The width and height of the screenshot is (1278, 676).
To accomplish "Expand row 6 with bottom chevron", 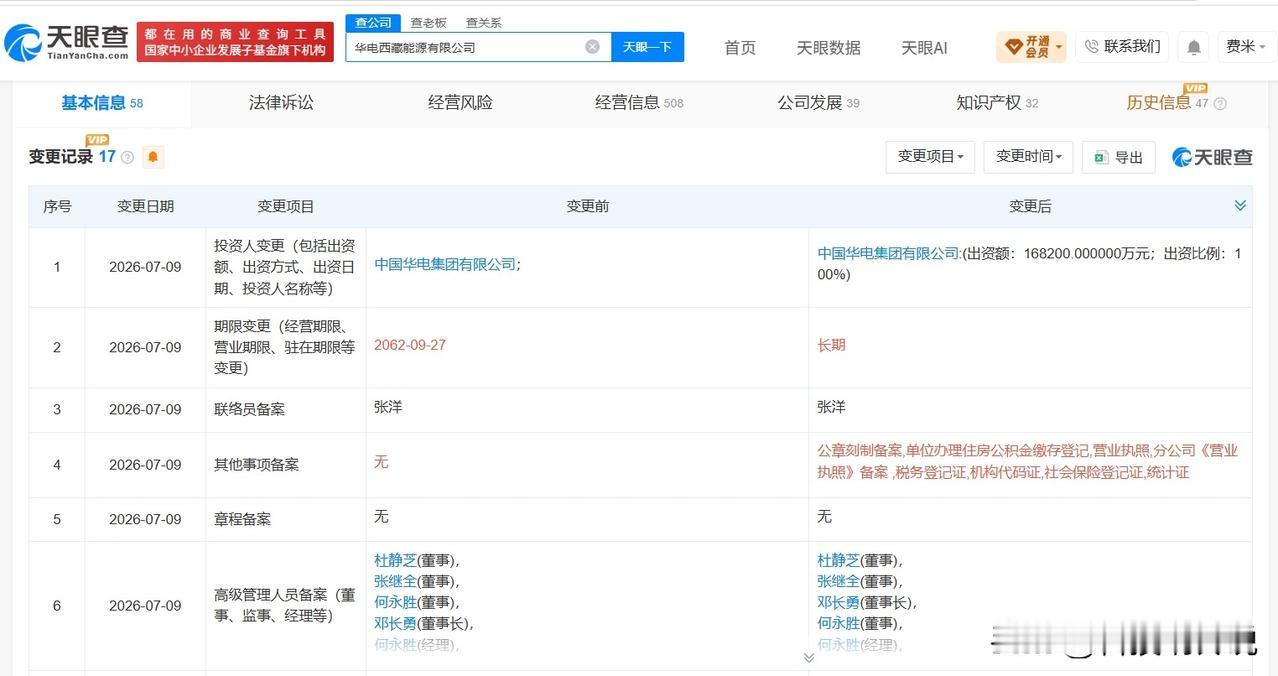I will pyautogui.click(x=808, y=657).
